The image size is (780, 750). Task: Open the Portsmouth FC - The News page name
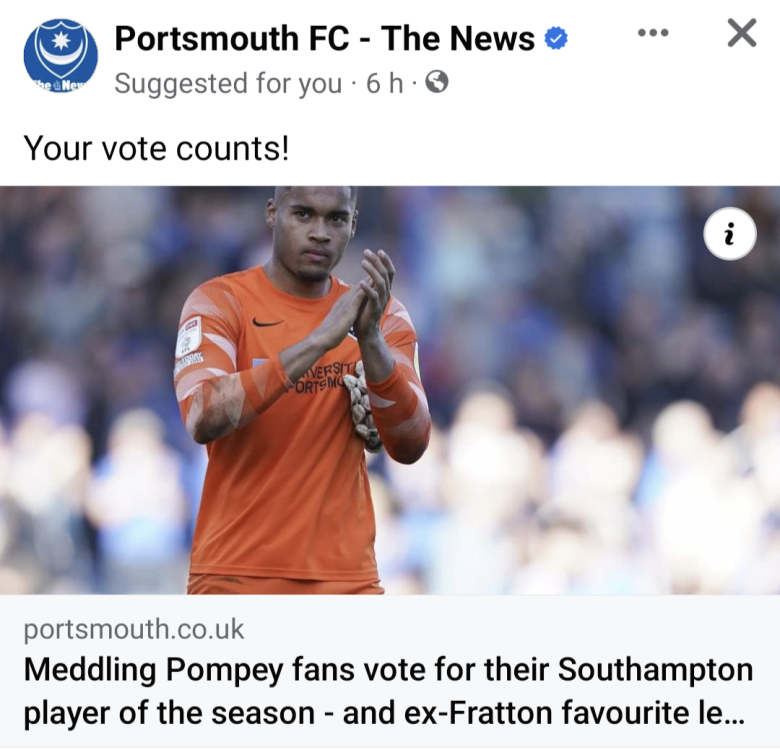click(324, 39)
